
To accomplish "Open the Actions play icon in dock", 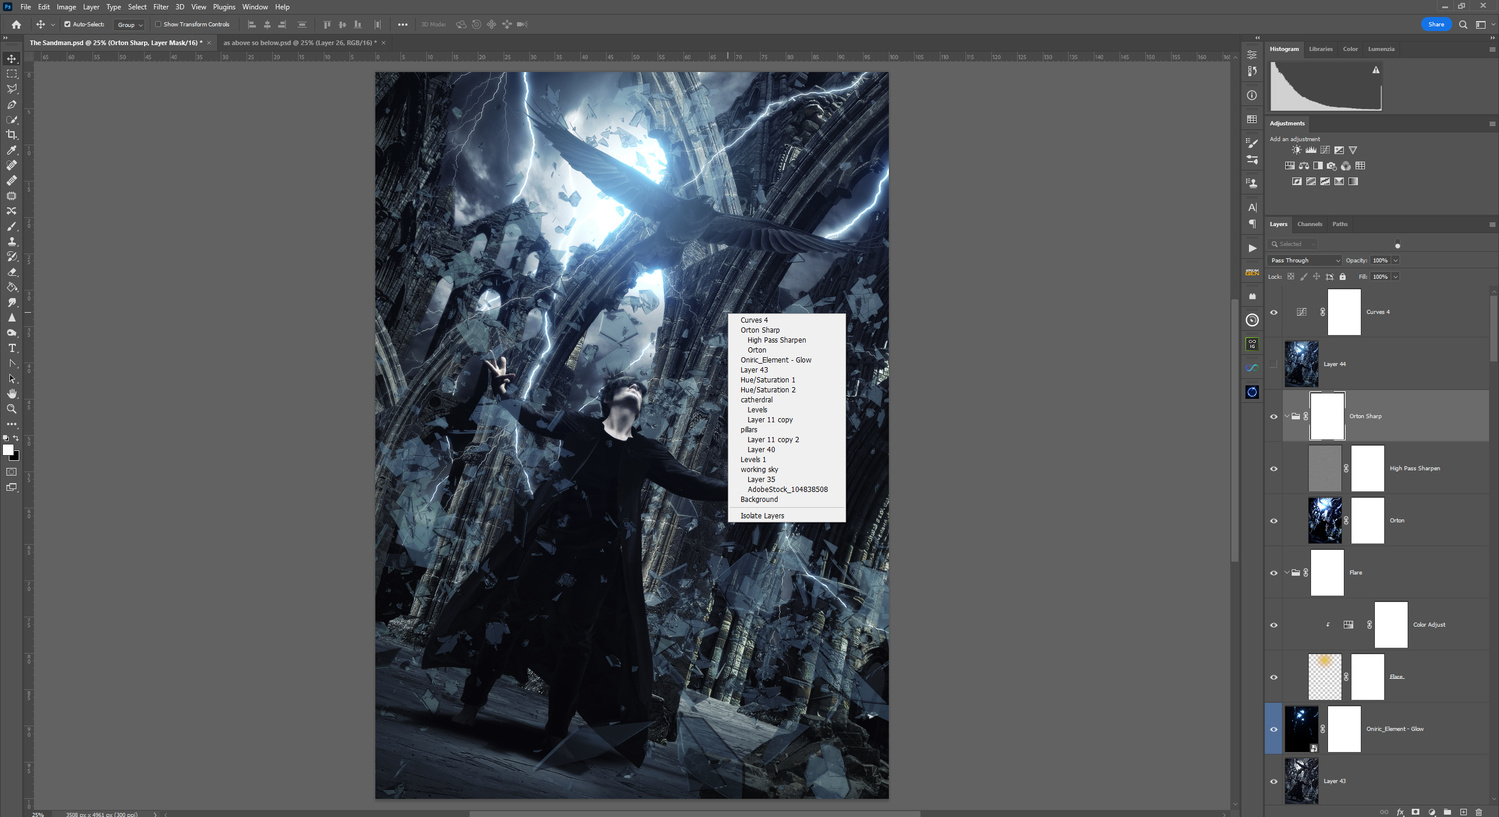I will [x=1252, y=248].
